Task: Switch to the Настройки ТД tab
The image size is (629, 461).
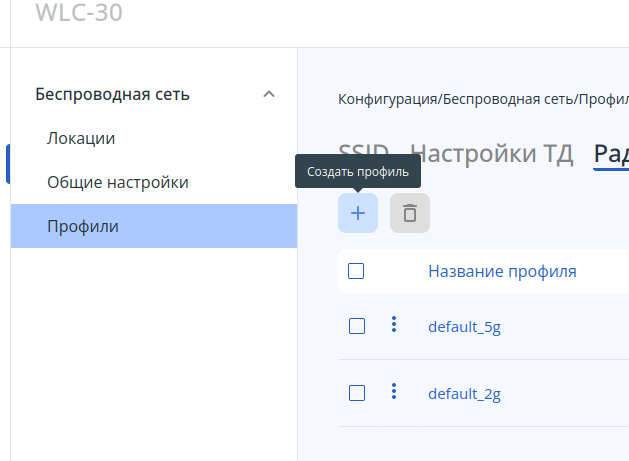Action: coord(492,154)
